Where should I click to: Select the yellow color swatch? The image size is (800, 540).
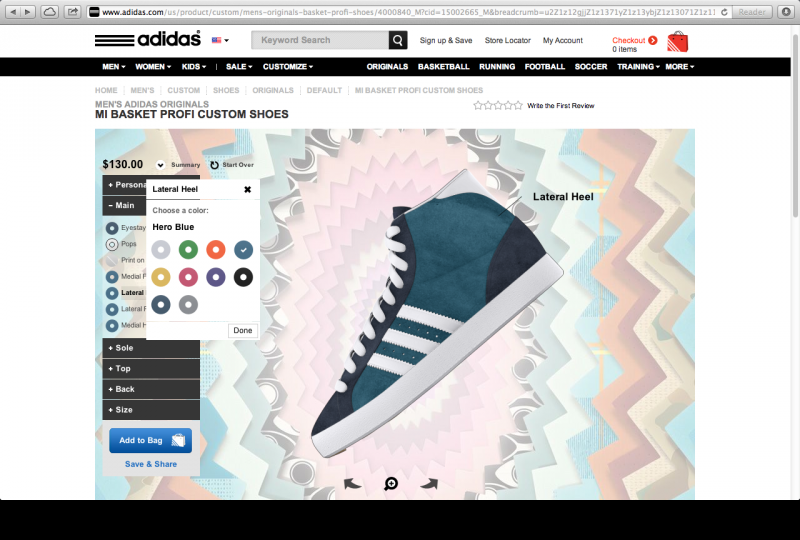click(x=161, y=277)
